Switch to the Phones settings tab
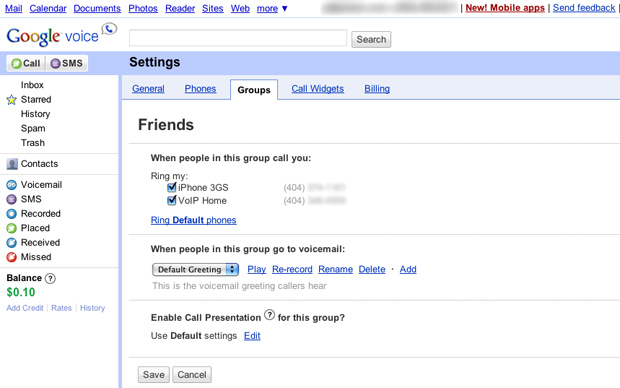Viewport: 620px width, 388px height. 200,89
